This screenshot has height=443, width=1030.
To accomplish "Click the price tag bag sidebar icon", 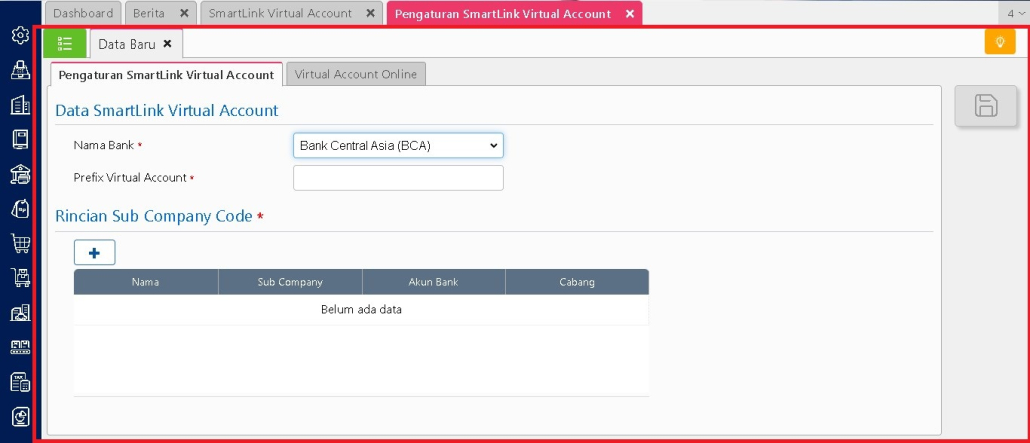I will pyautogui.click(x=19, y=209).
